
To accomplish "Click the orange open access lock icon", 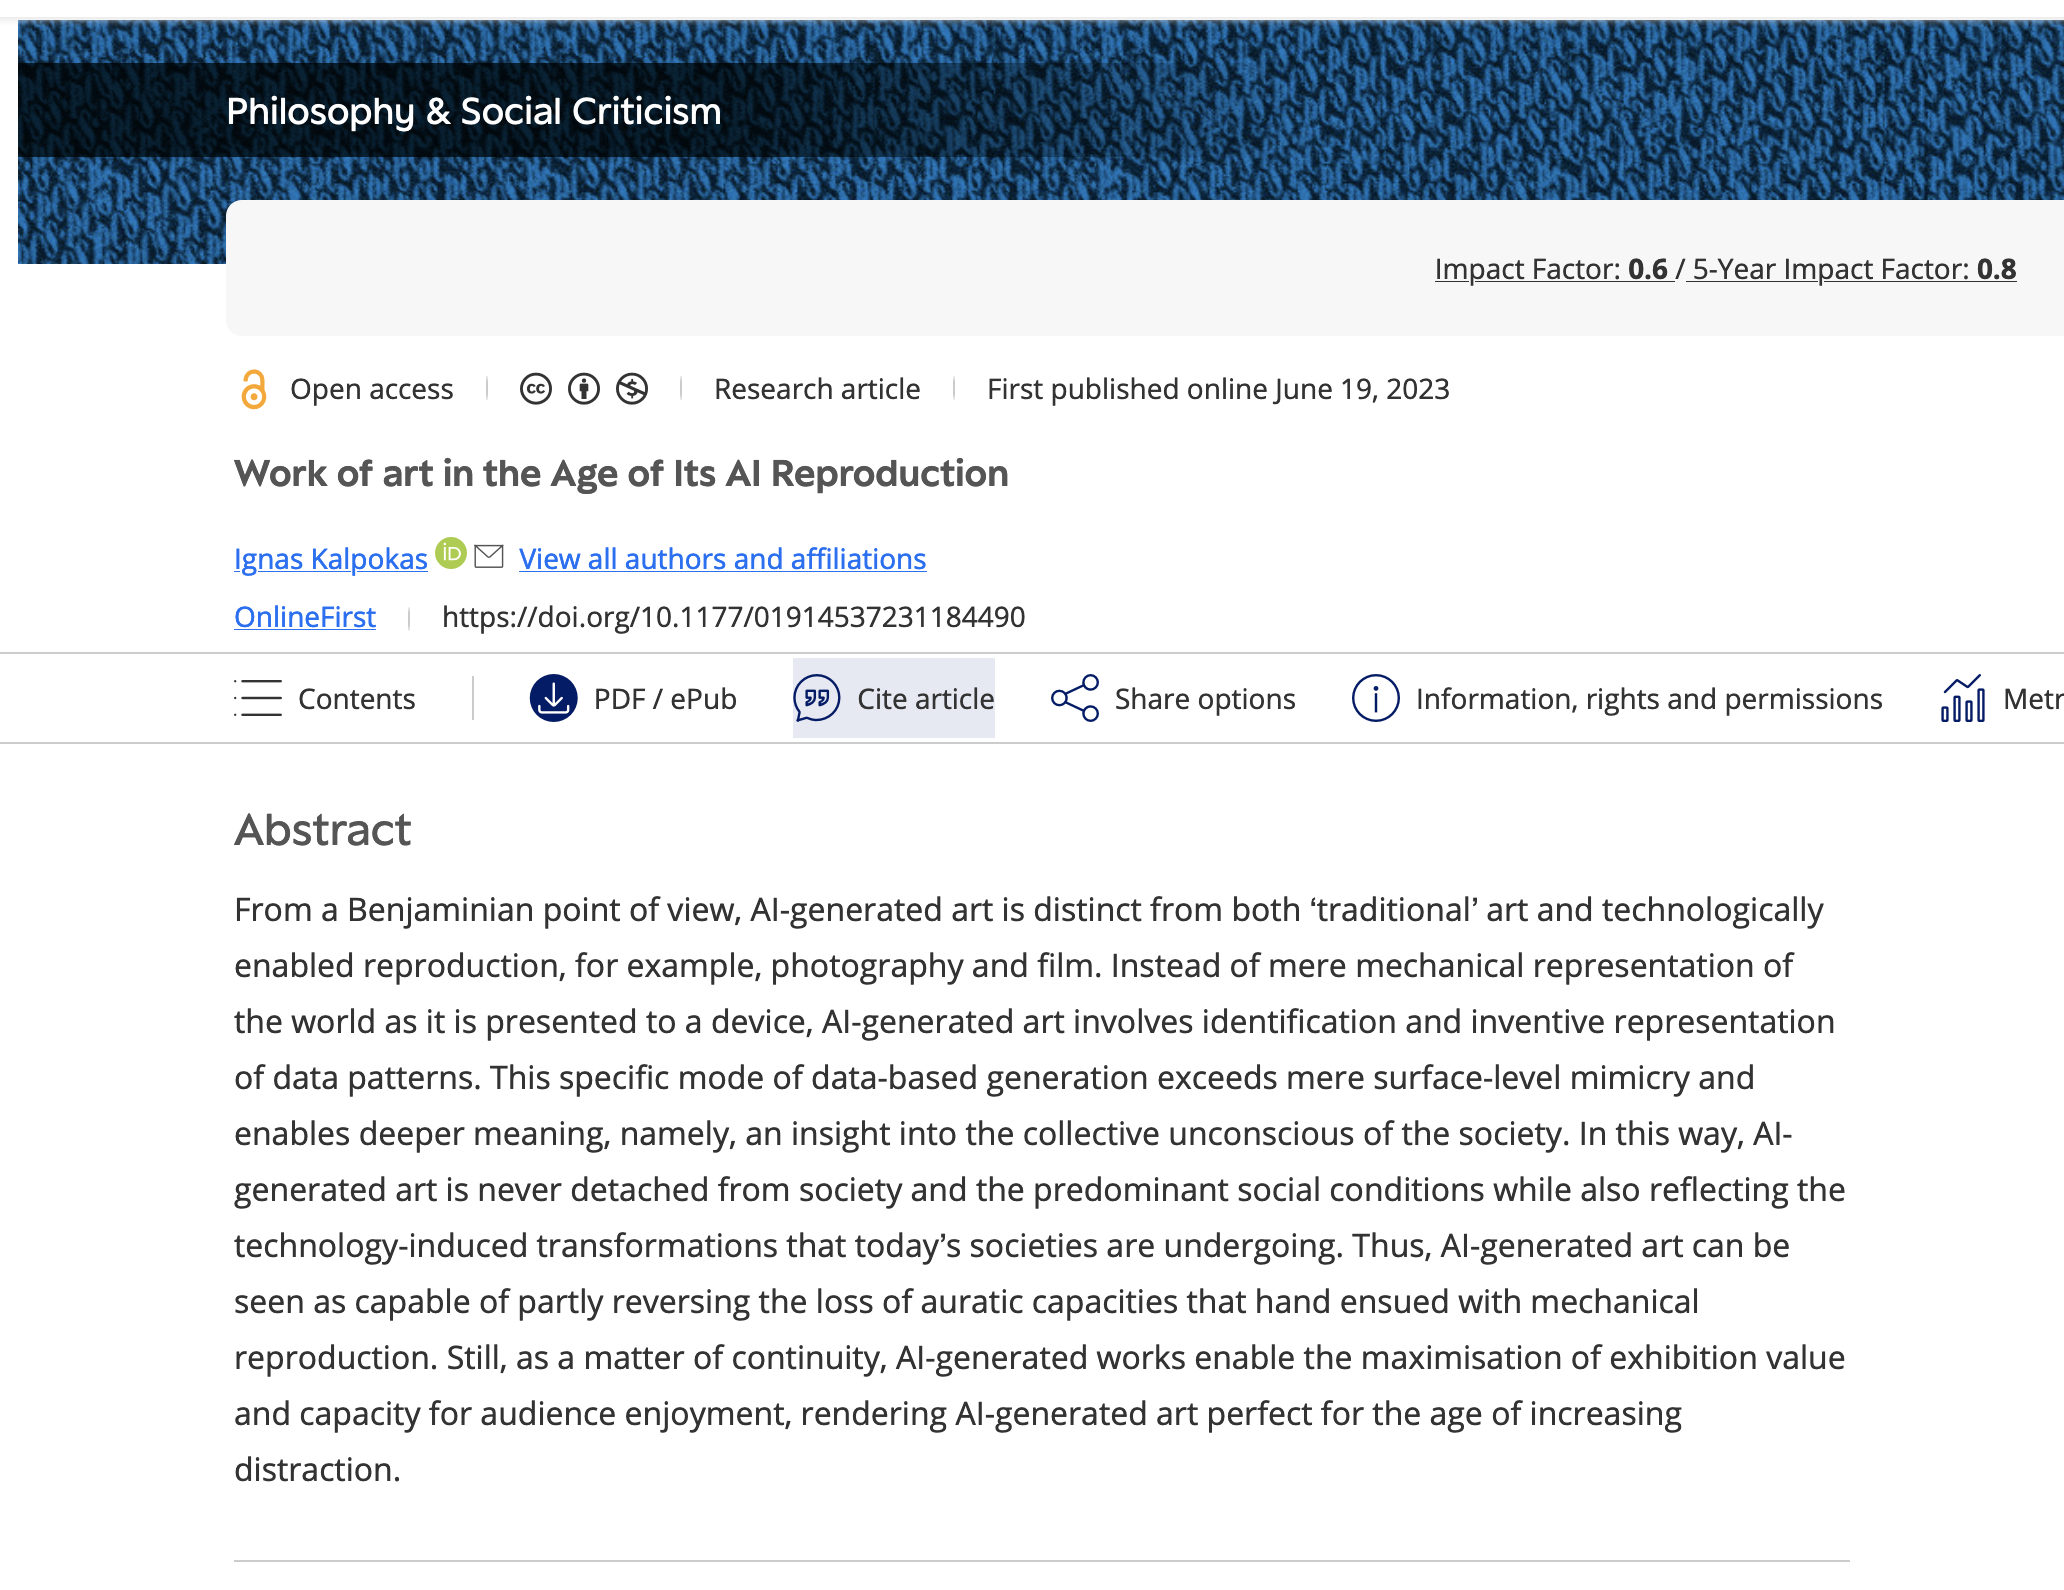I will (x=254, y=389).
